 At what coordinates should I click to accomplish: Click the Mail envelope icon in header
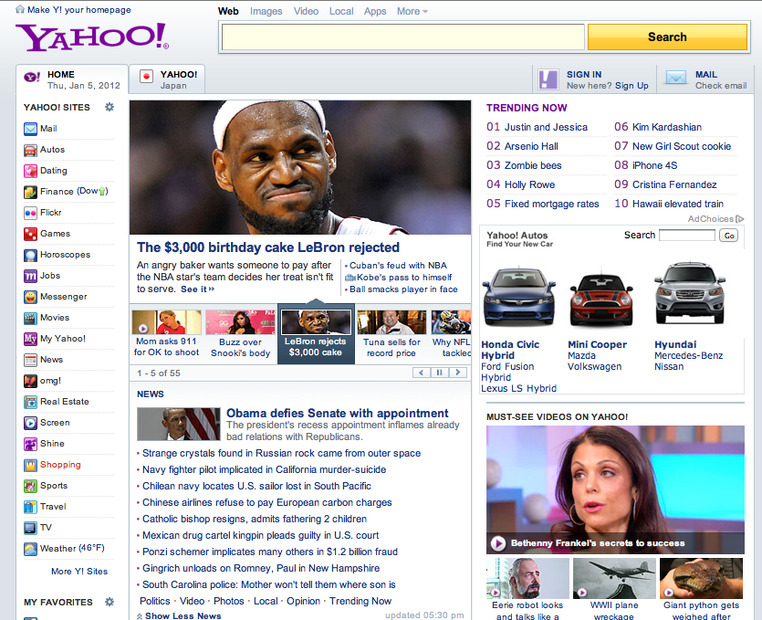pyautogui.click(x=675, y=78)
